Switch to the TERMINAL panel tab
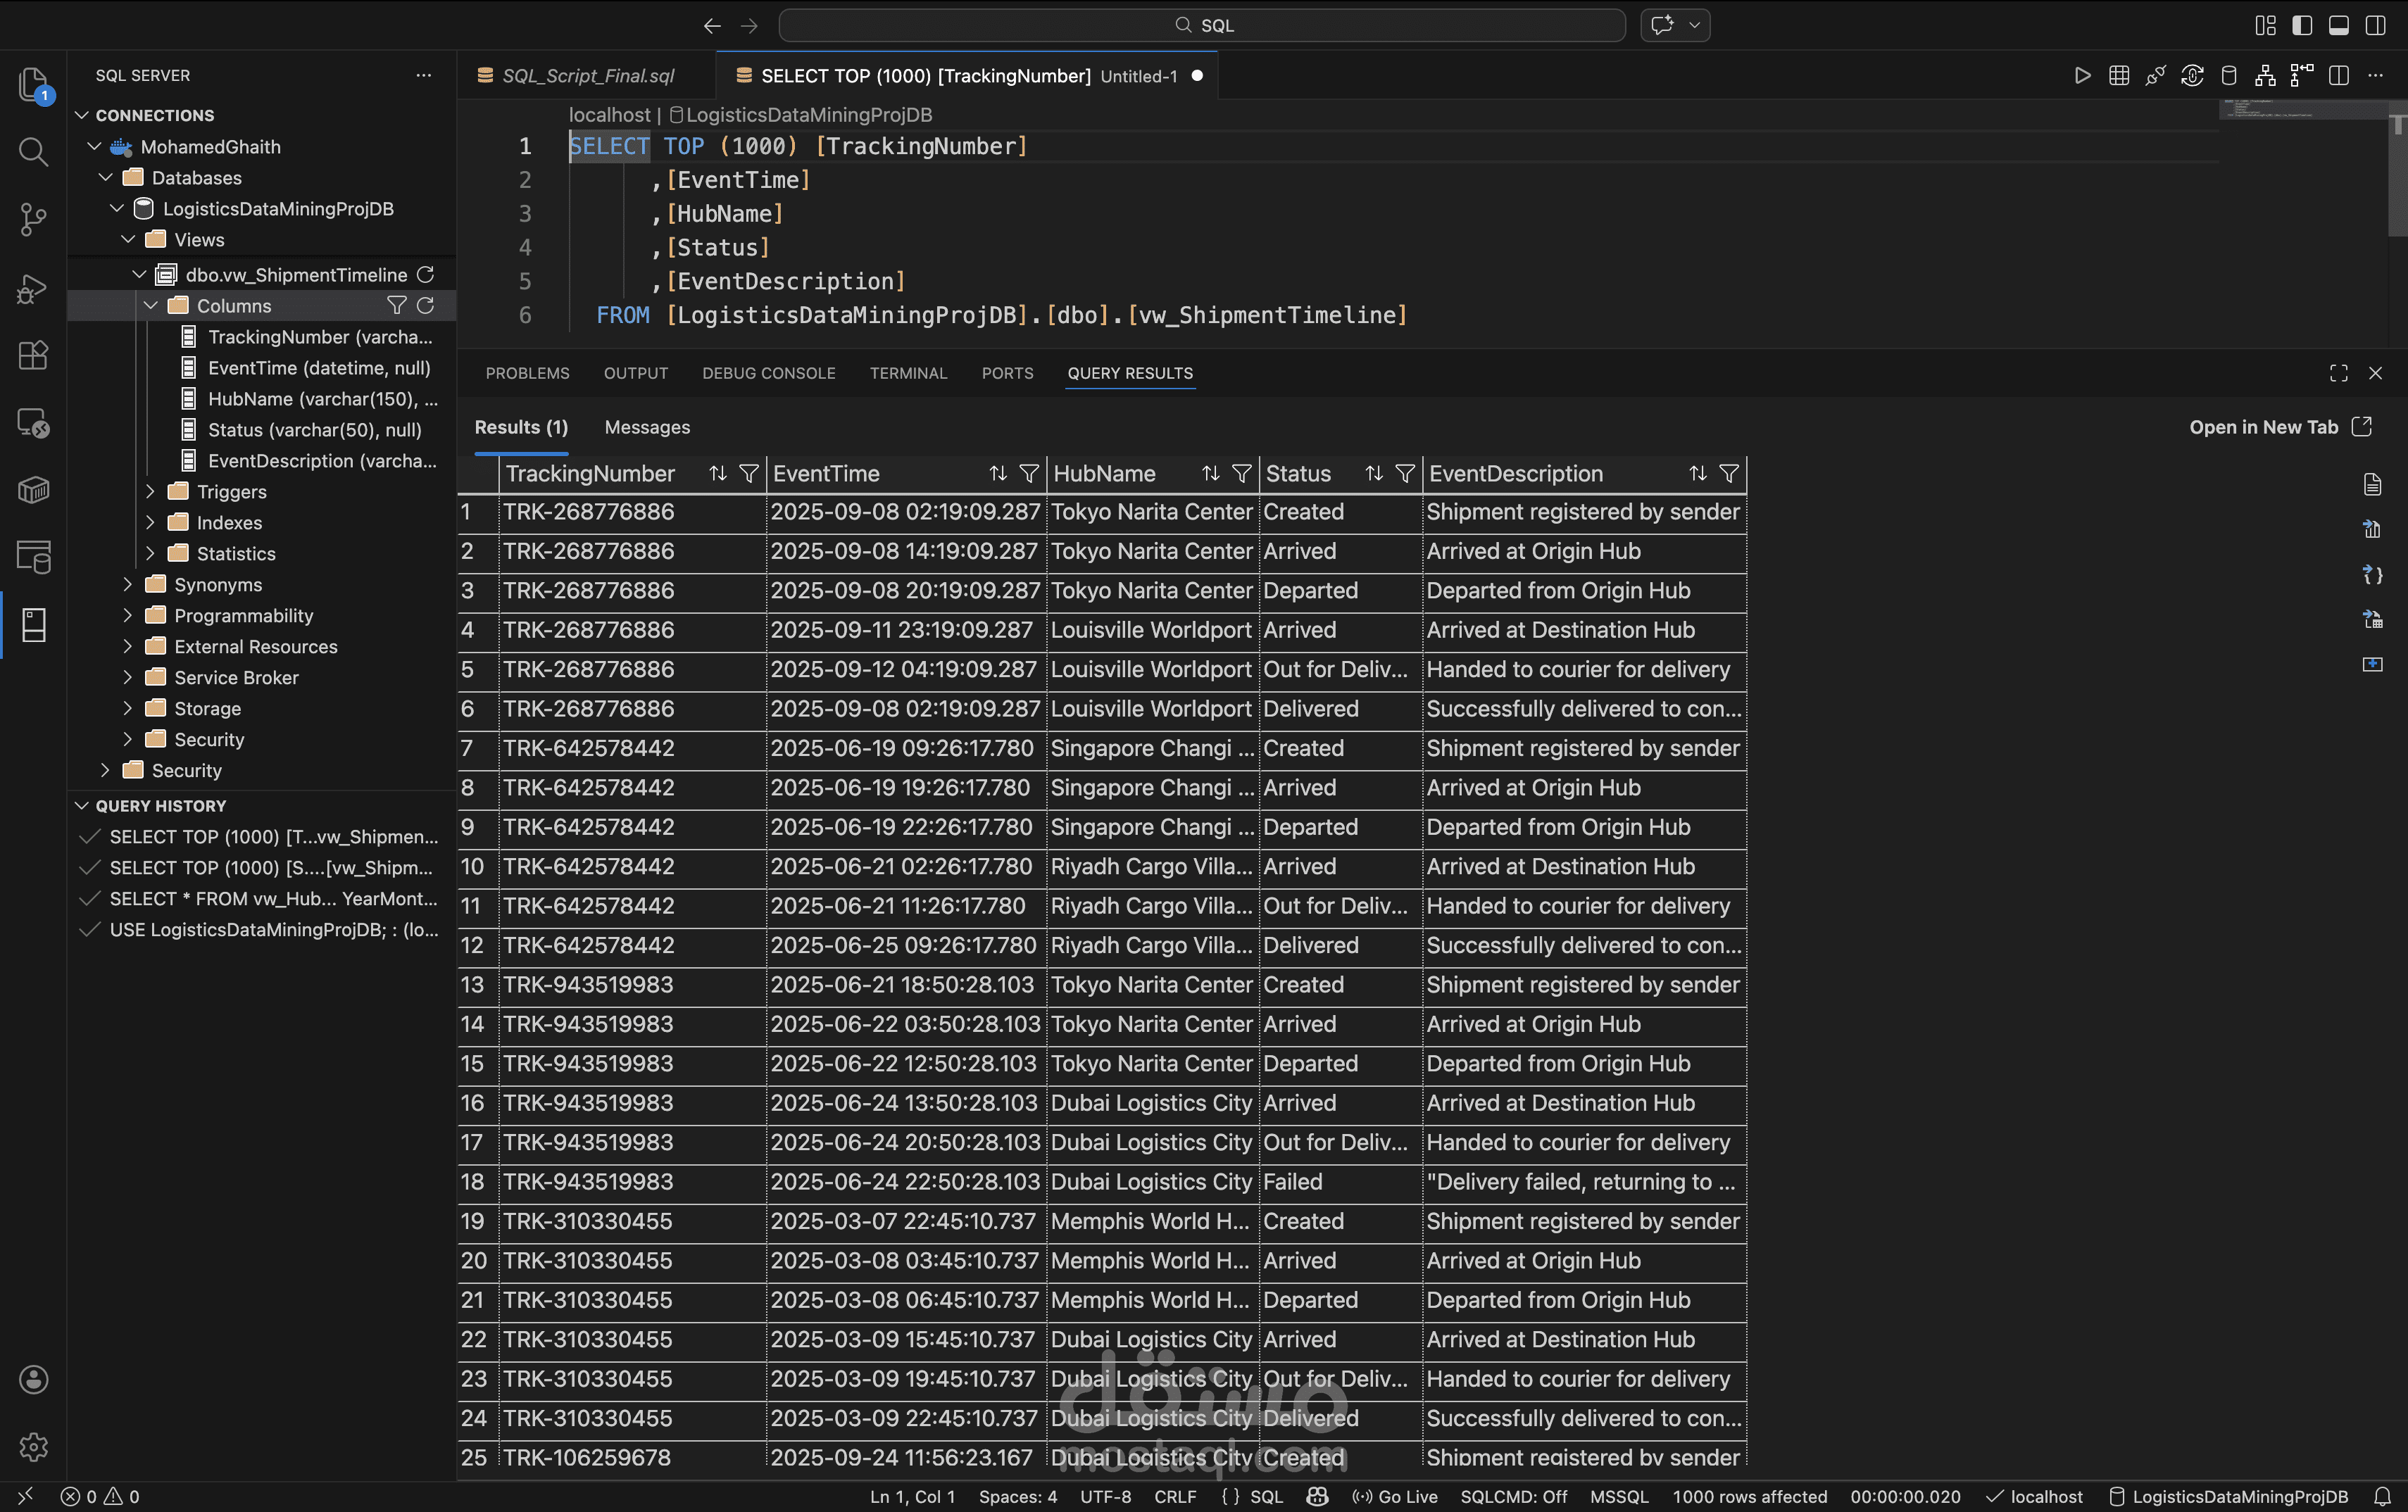This screenshot has height=1512, width=2408. pyautogui.click(x=908, y=373)
